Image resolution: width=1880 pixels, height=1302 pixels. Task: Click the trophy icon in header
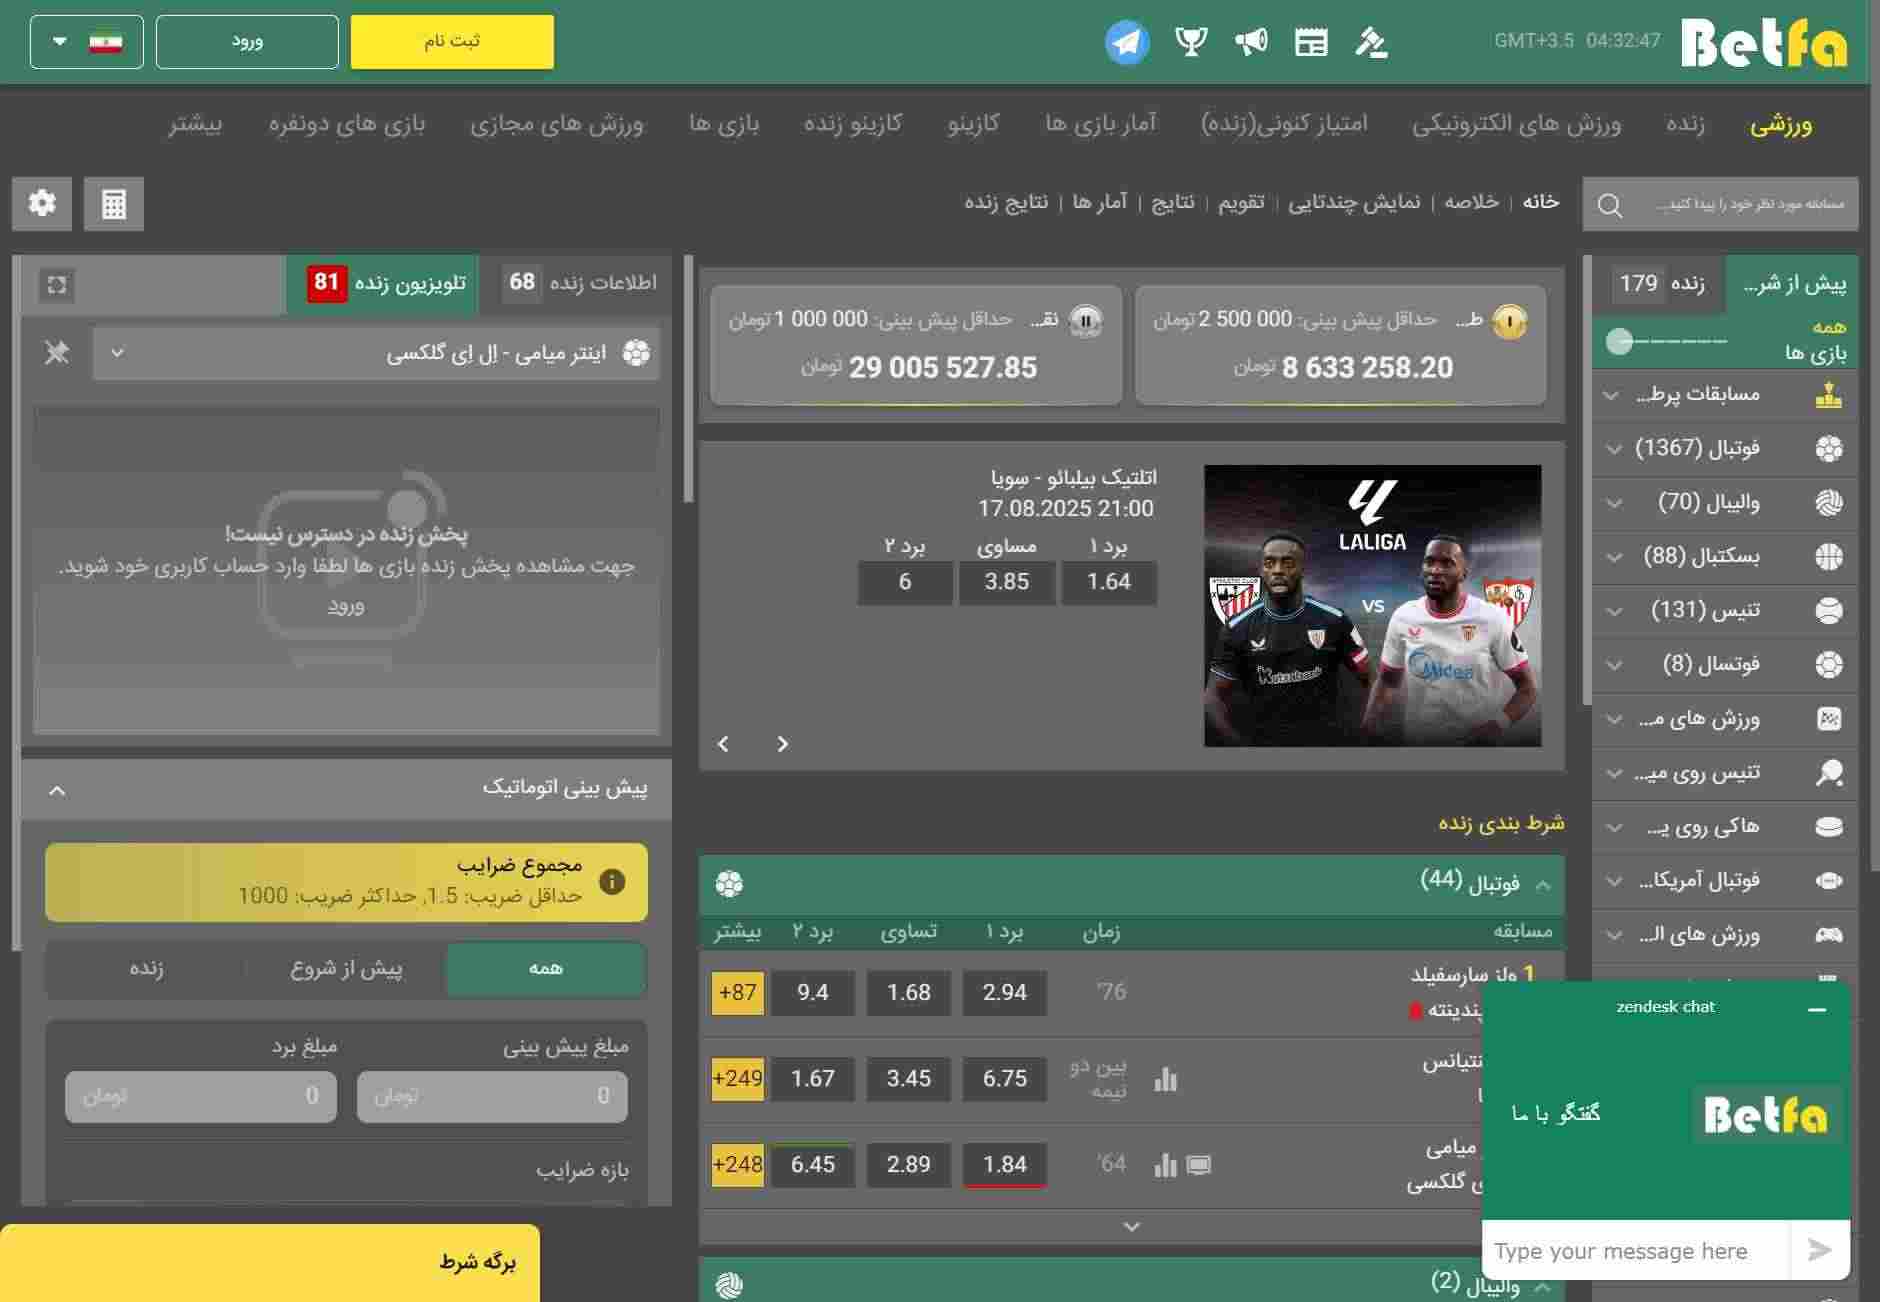1190,42
